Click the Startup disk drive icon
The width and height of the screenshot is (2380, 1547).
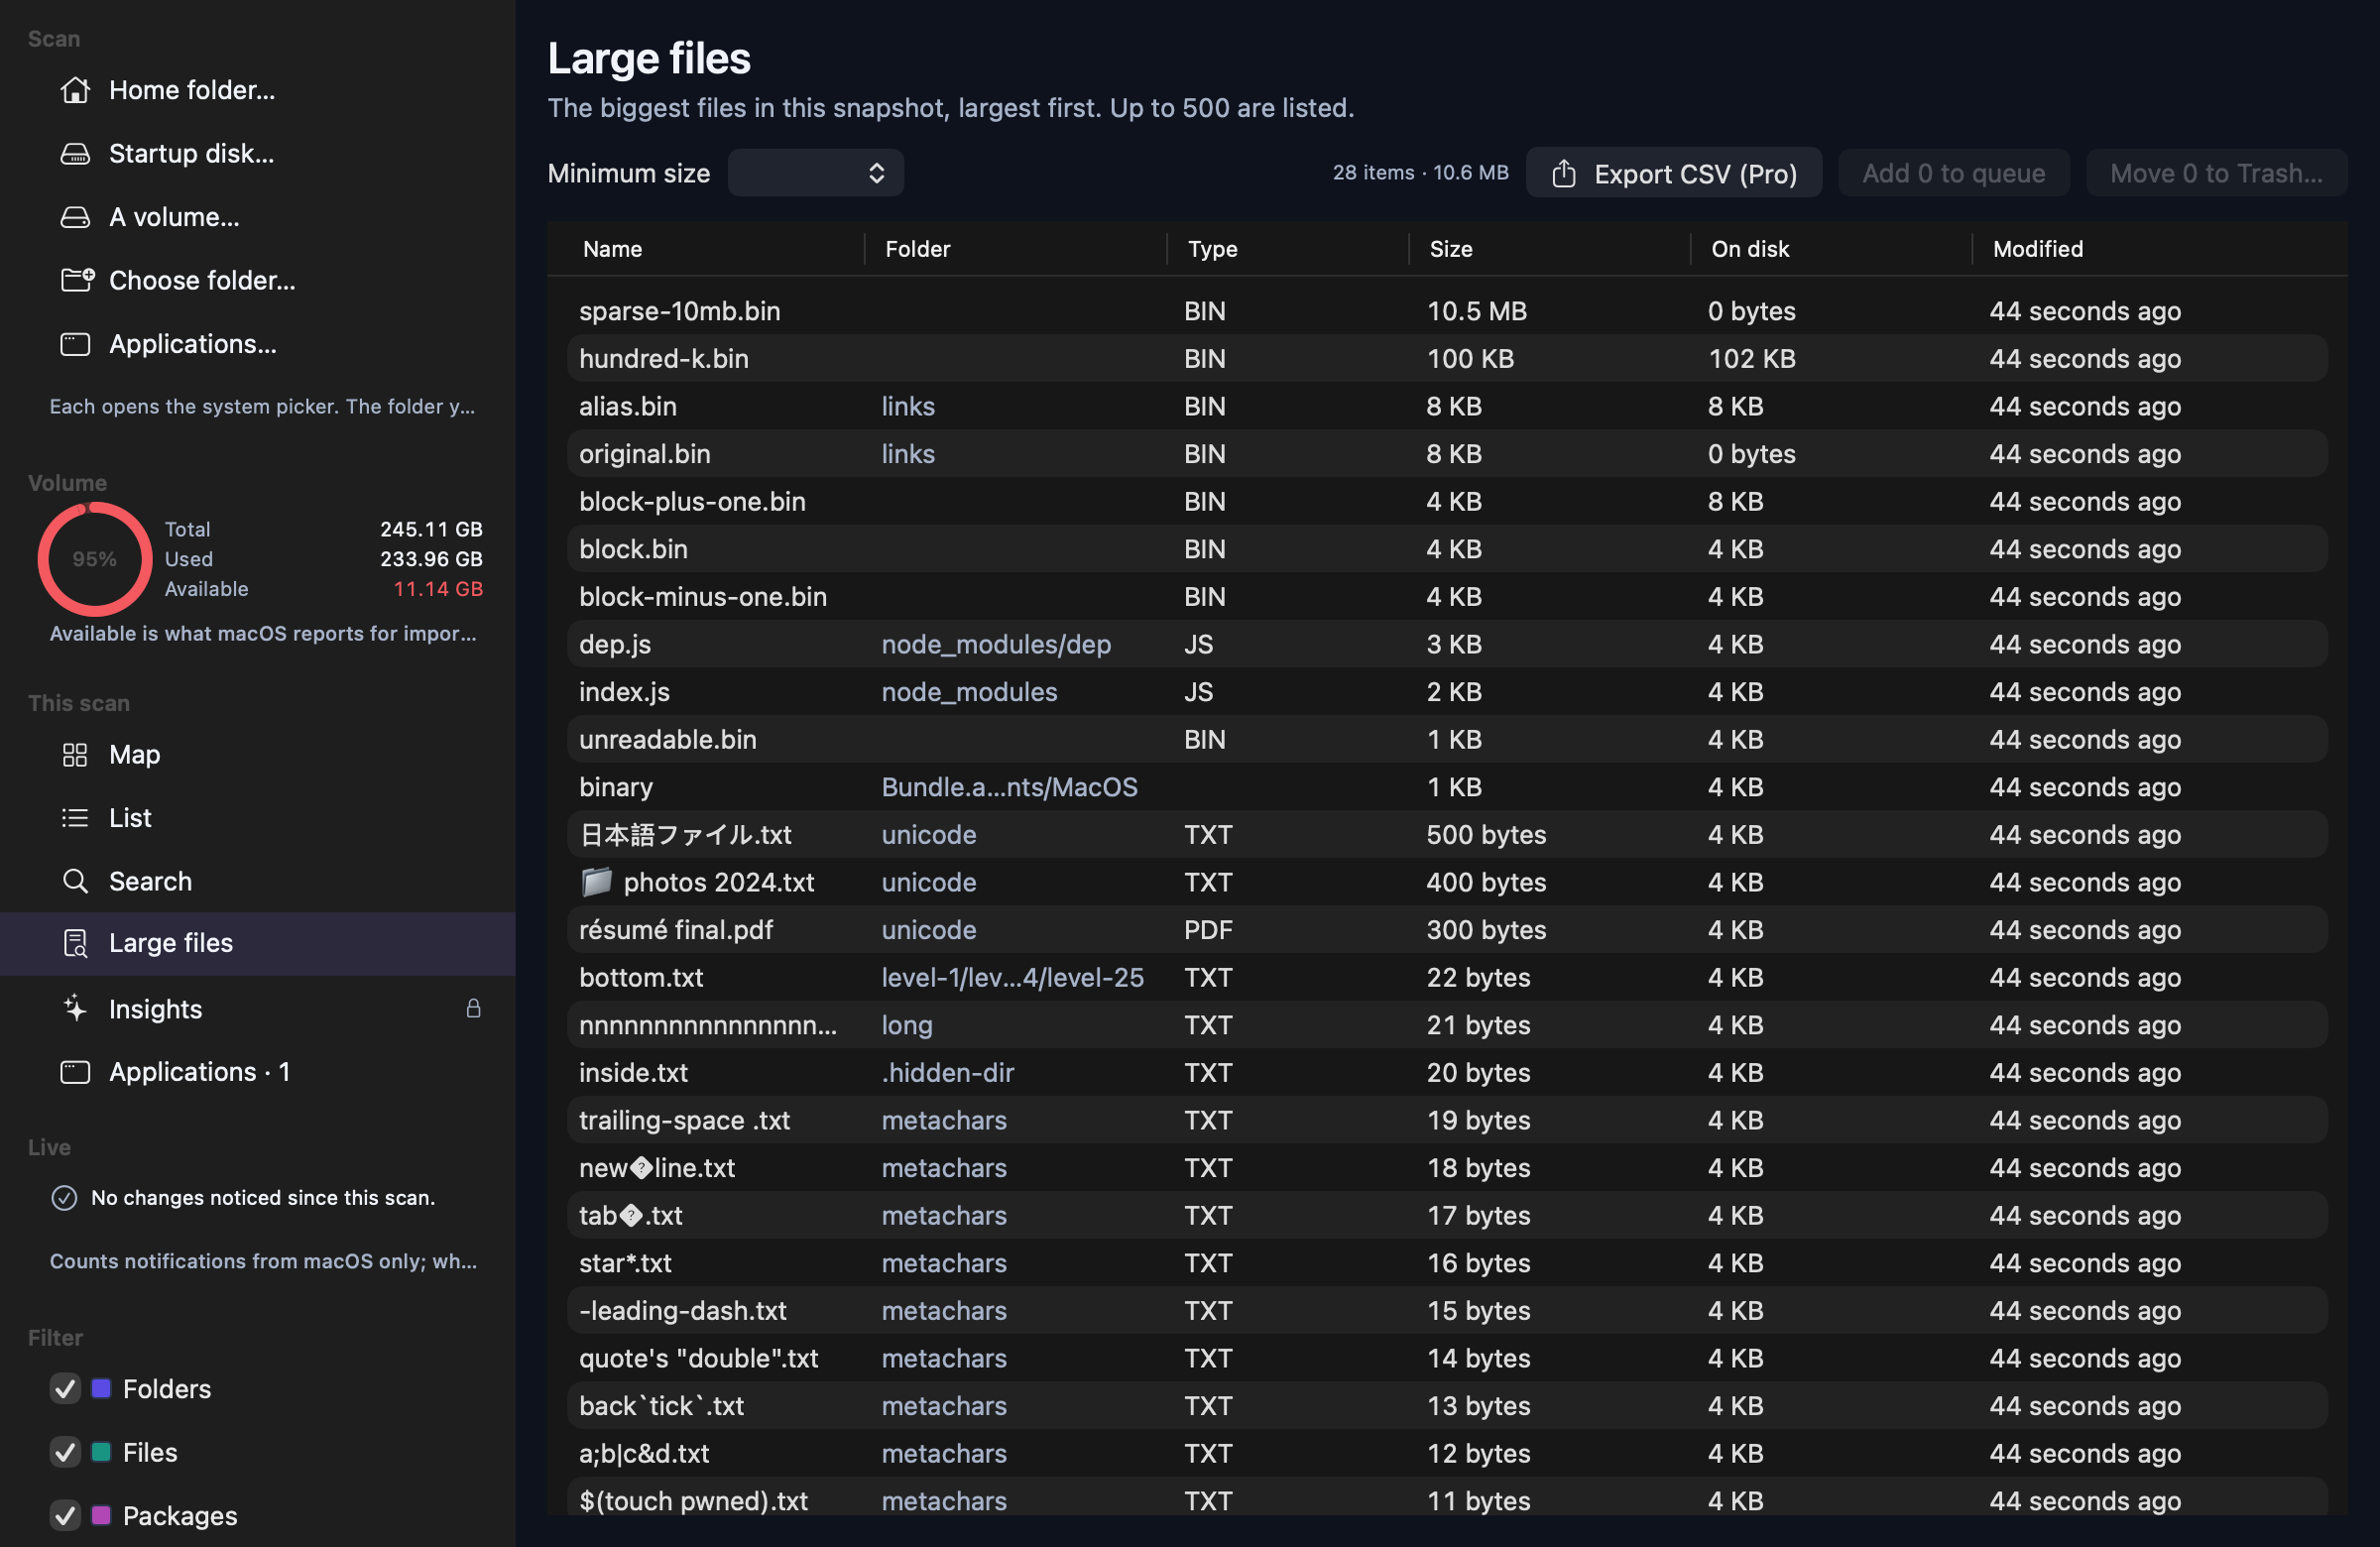(x=75, y=154)
